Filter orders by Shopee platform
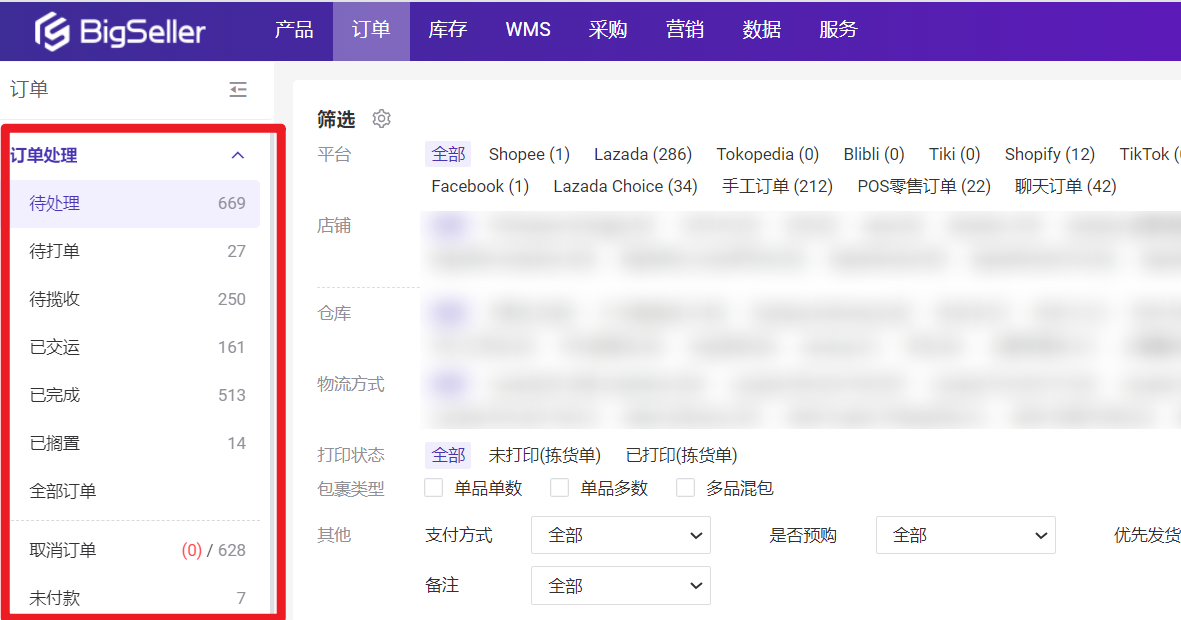 tap(529, 154)
